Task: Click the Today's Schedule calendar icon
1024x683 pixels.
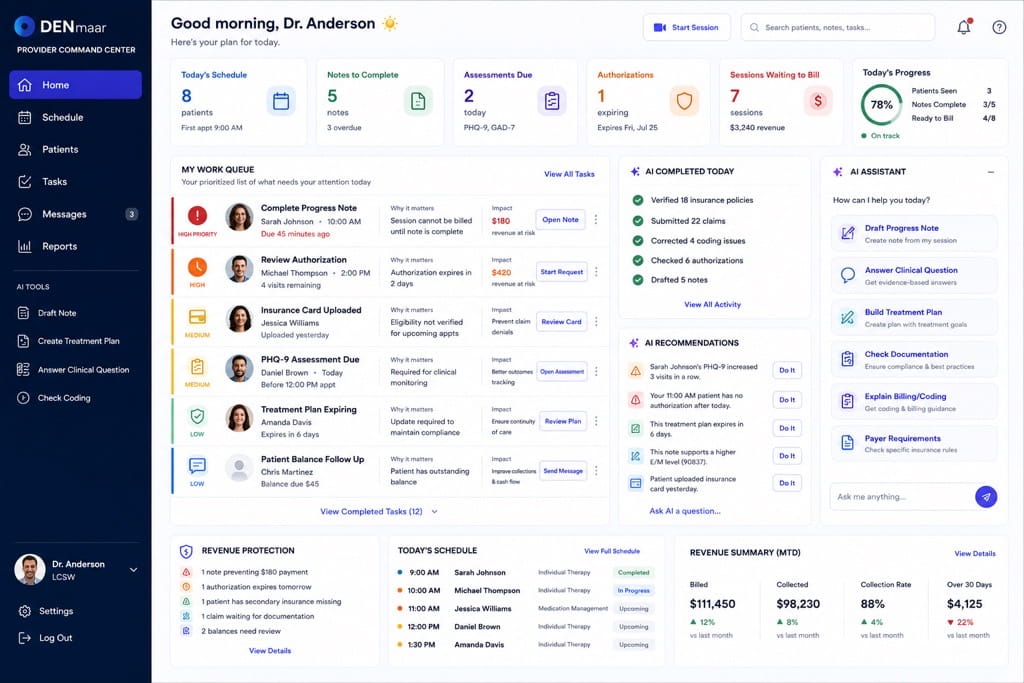Action: 281,101
